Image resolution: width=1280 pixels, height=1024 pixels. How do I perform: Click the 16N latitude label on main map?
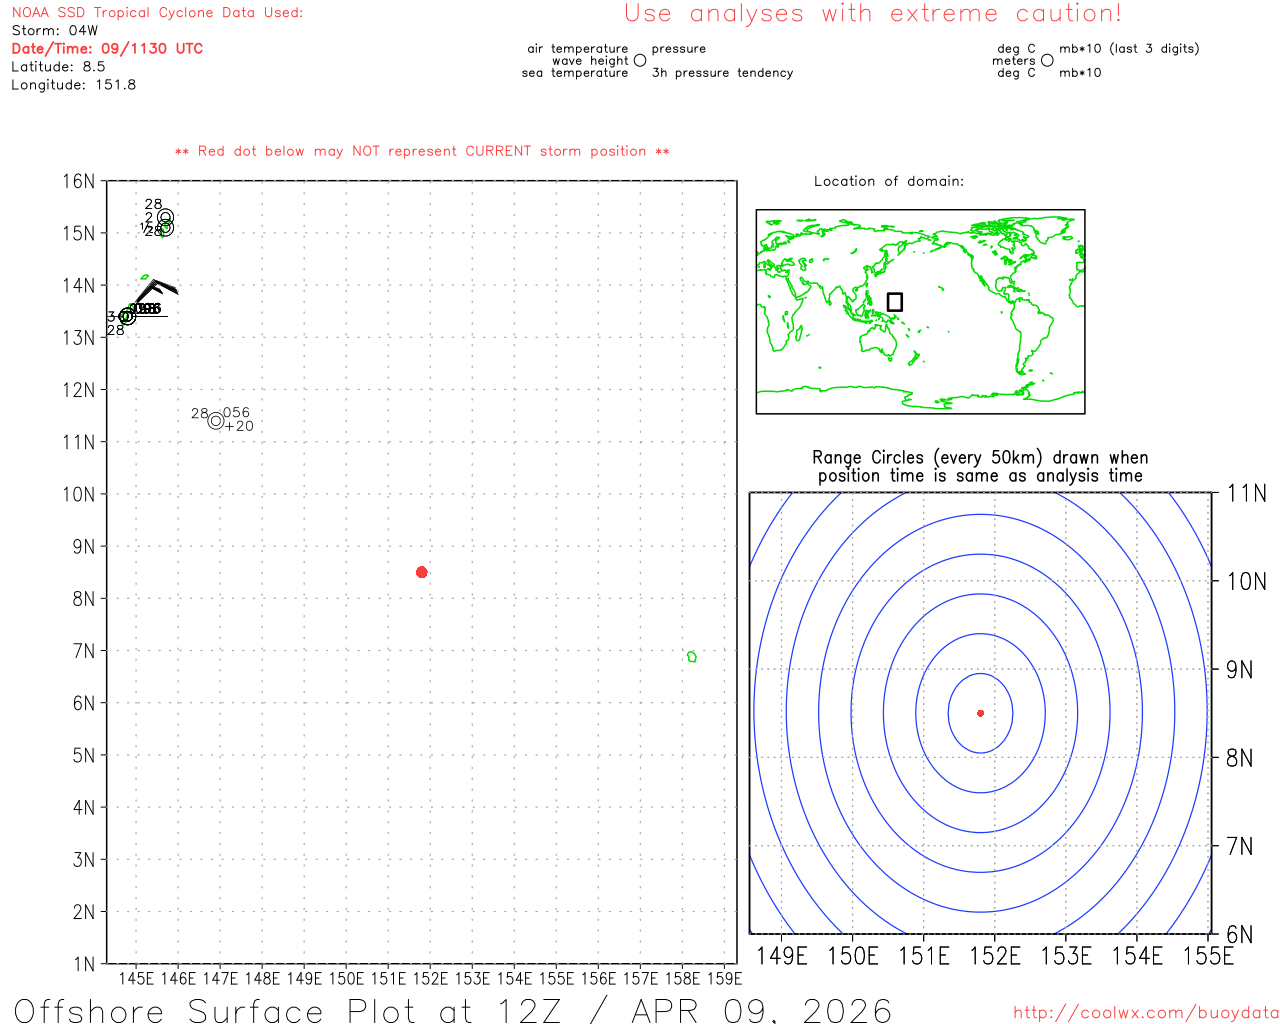pyautogui.click(x=78, y=181)
